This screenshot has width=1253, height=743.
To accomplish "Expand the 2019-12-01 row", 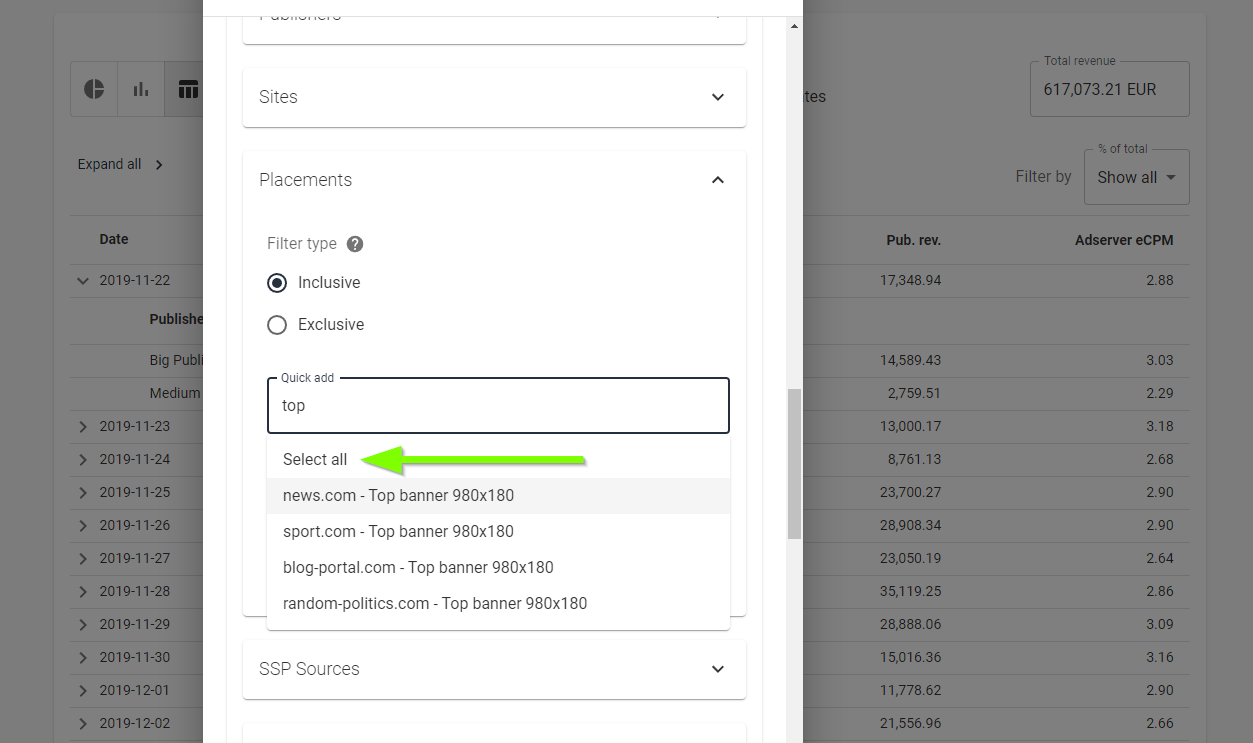I will point(83,690).
